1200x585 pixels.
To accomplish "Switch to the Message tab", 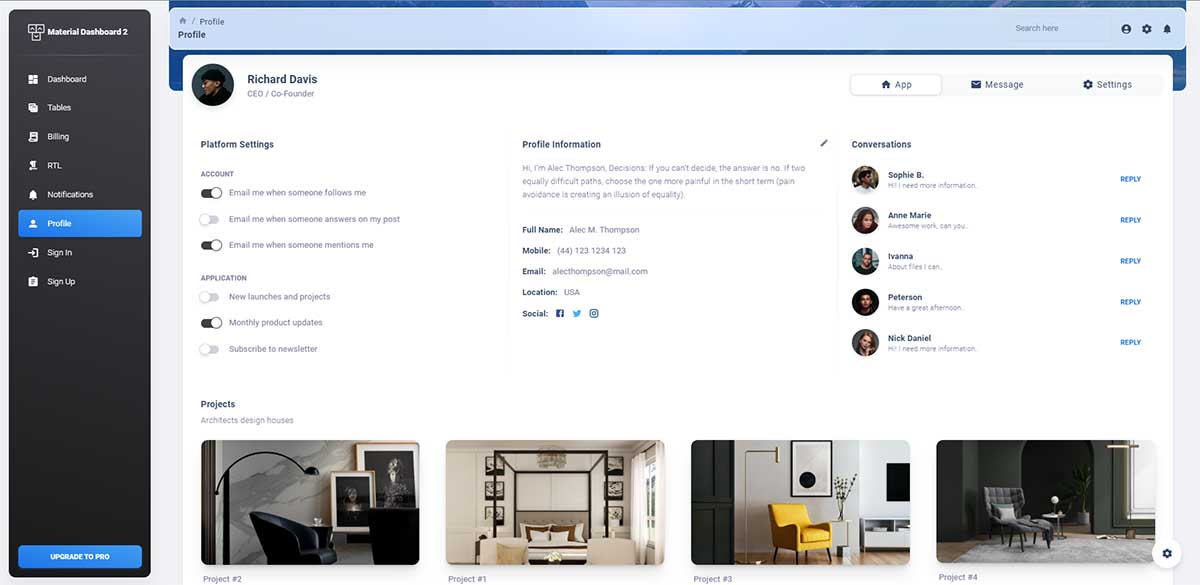I will tap(996, 84).
